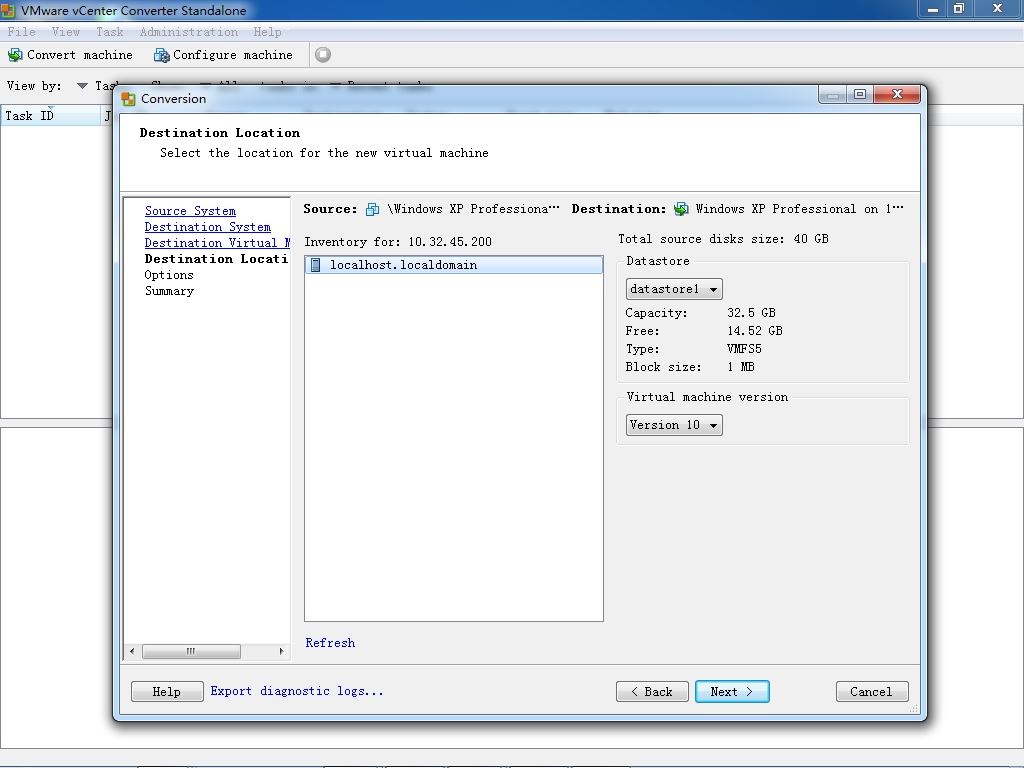Close the Conversion dialog

(897, 95)
